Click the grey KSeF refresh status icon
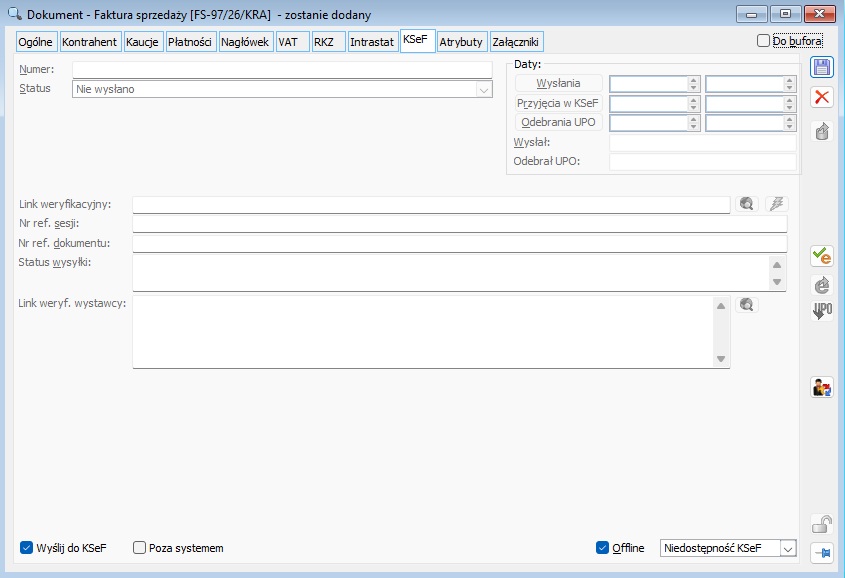 (x=822, y=285)
